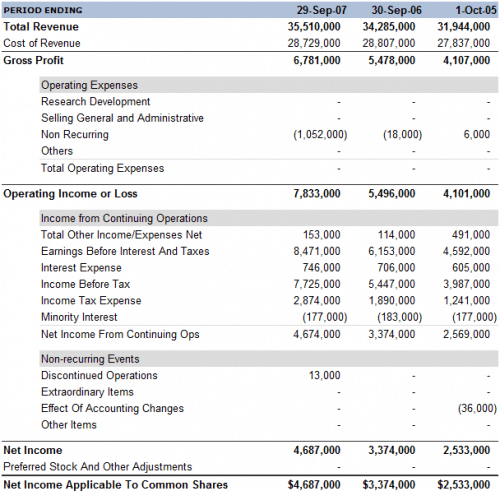
Task: Select the Cost of Revenue label
Action: [x=42, y=43]
